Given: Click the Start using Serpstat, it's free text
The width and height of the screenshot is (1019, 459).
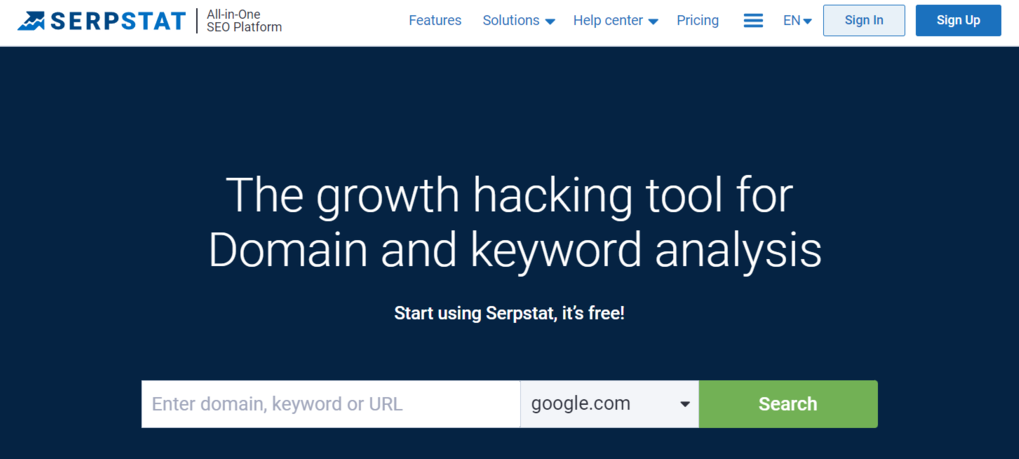Looking at the screenshot, I should [509, 313].
